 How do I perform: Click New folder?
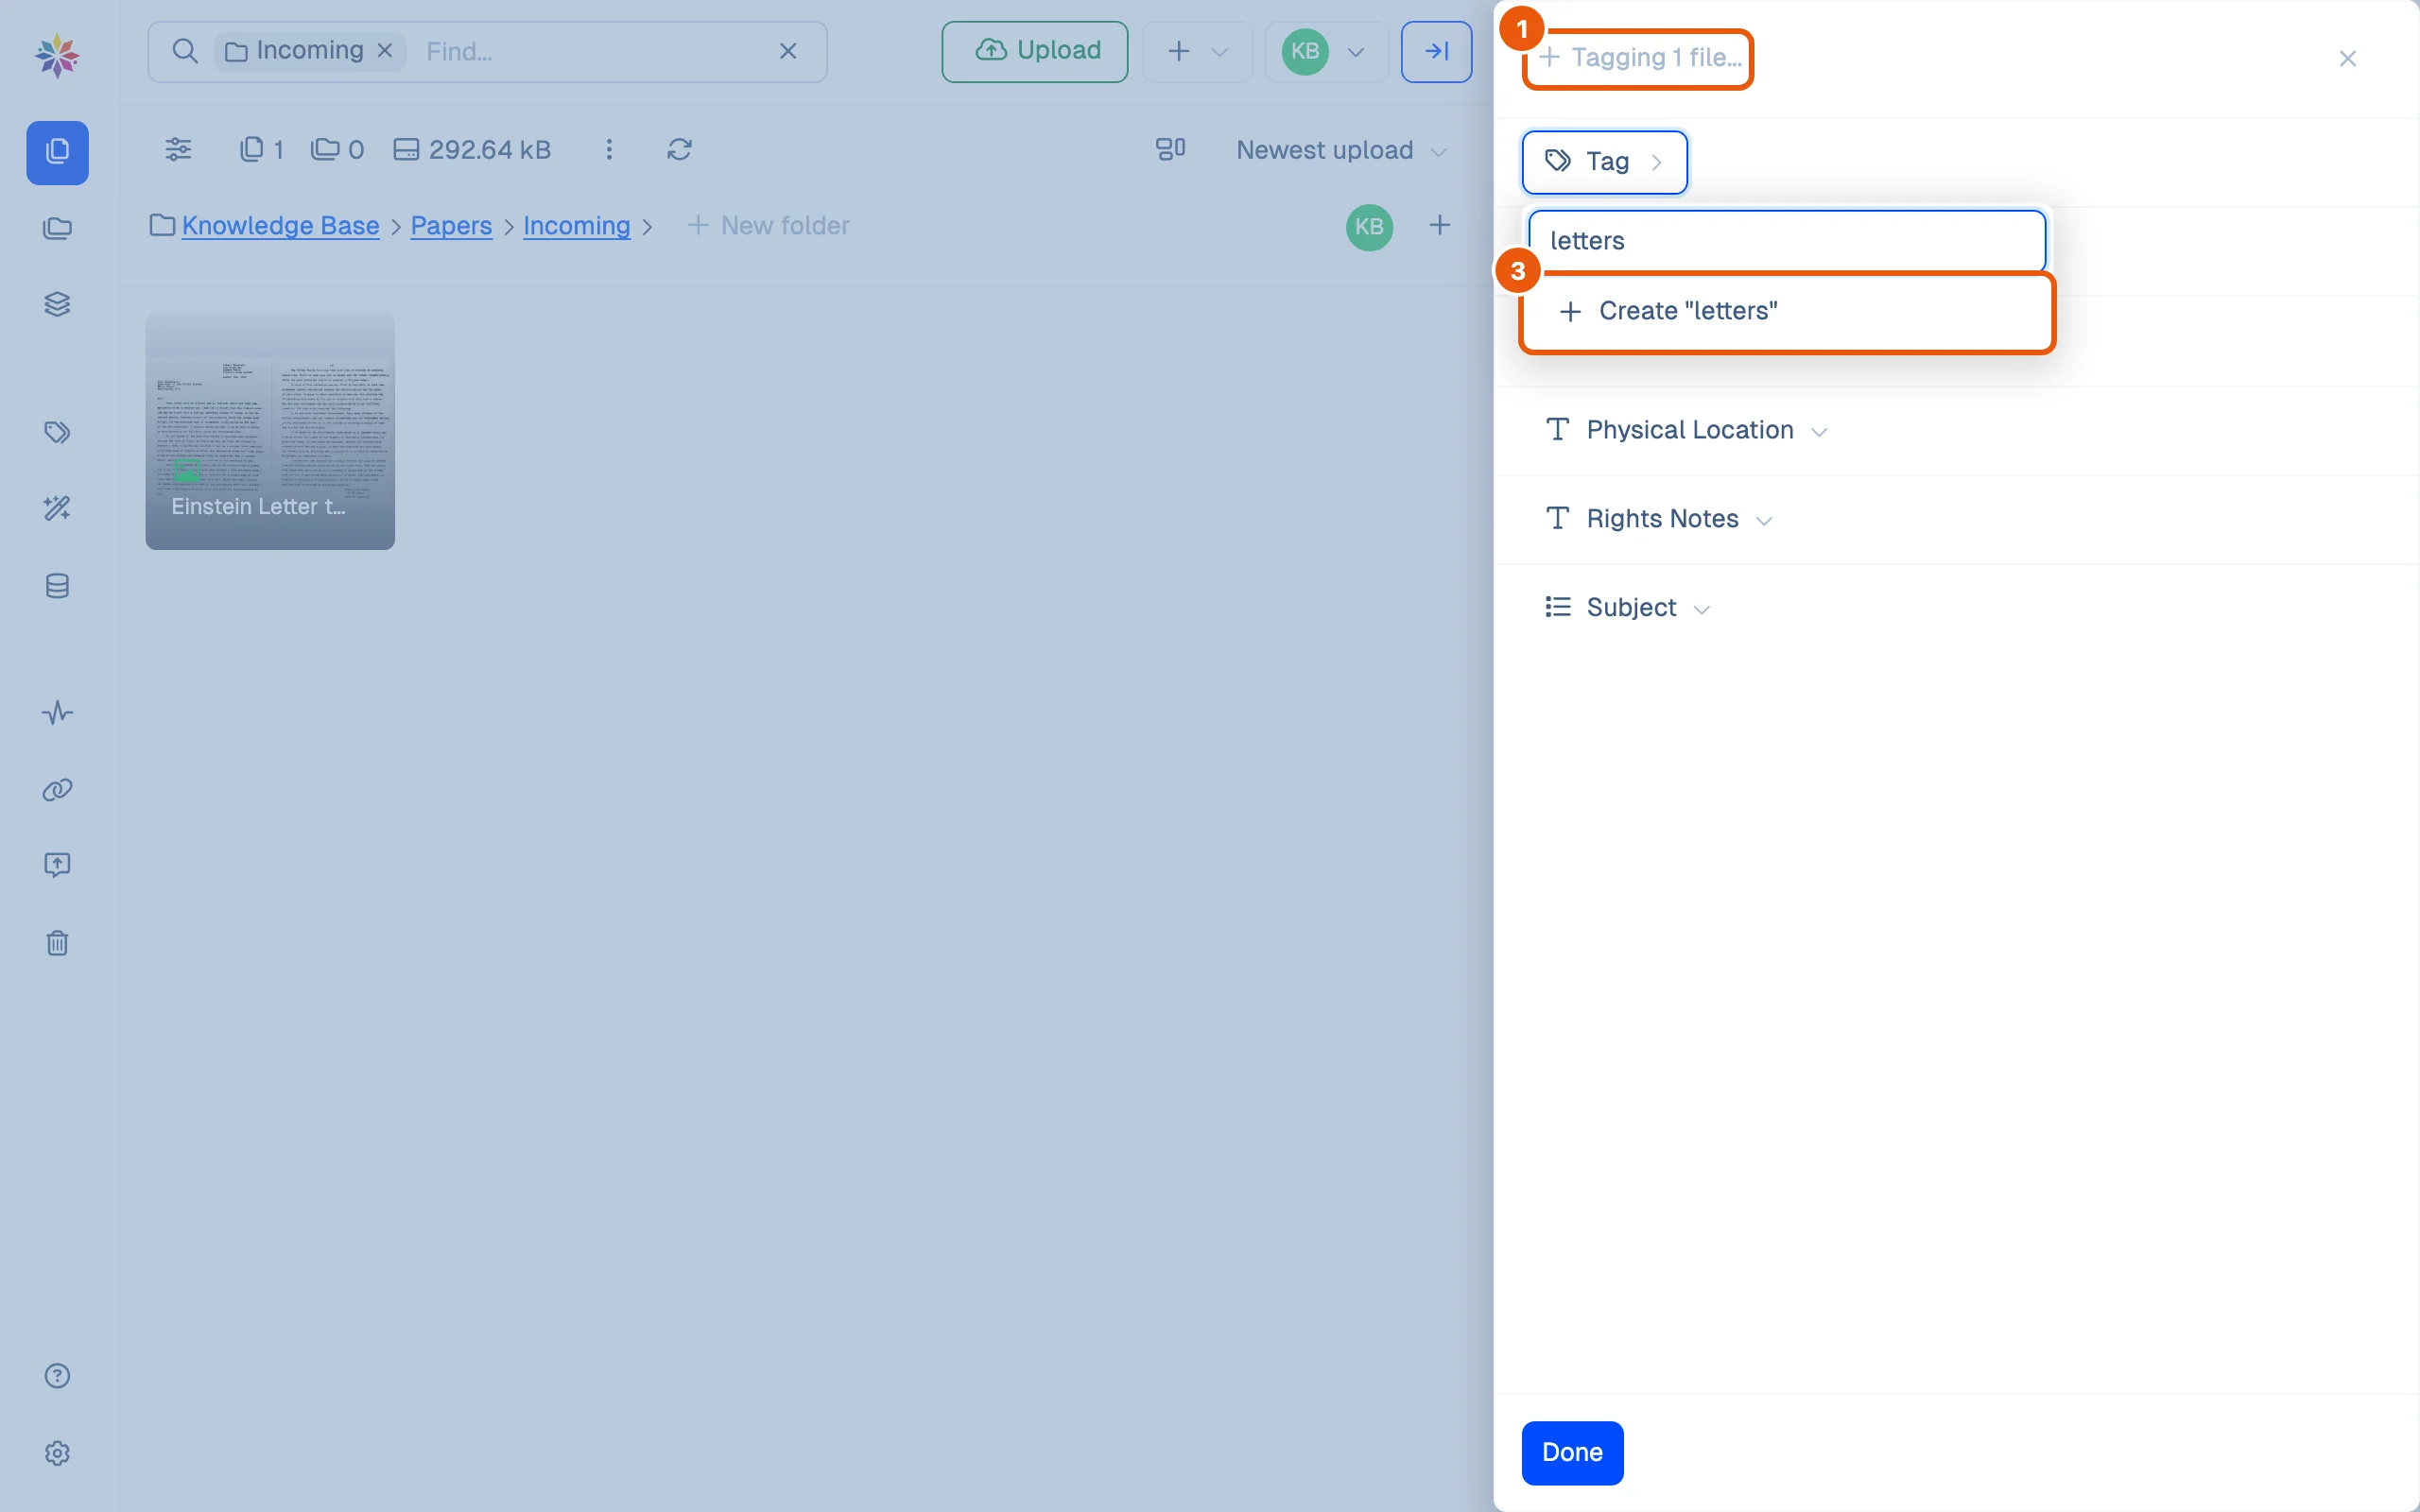point(768,226)
